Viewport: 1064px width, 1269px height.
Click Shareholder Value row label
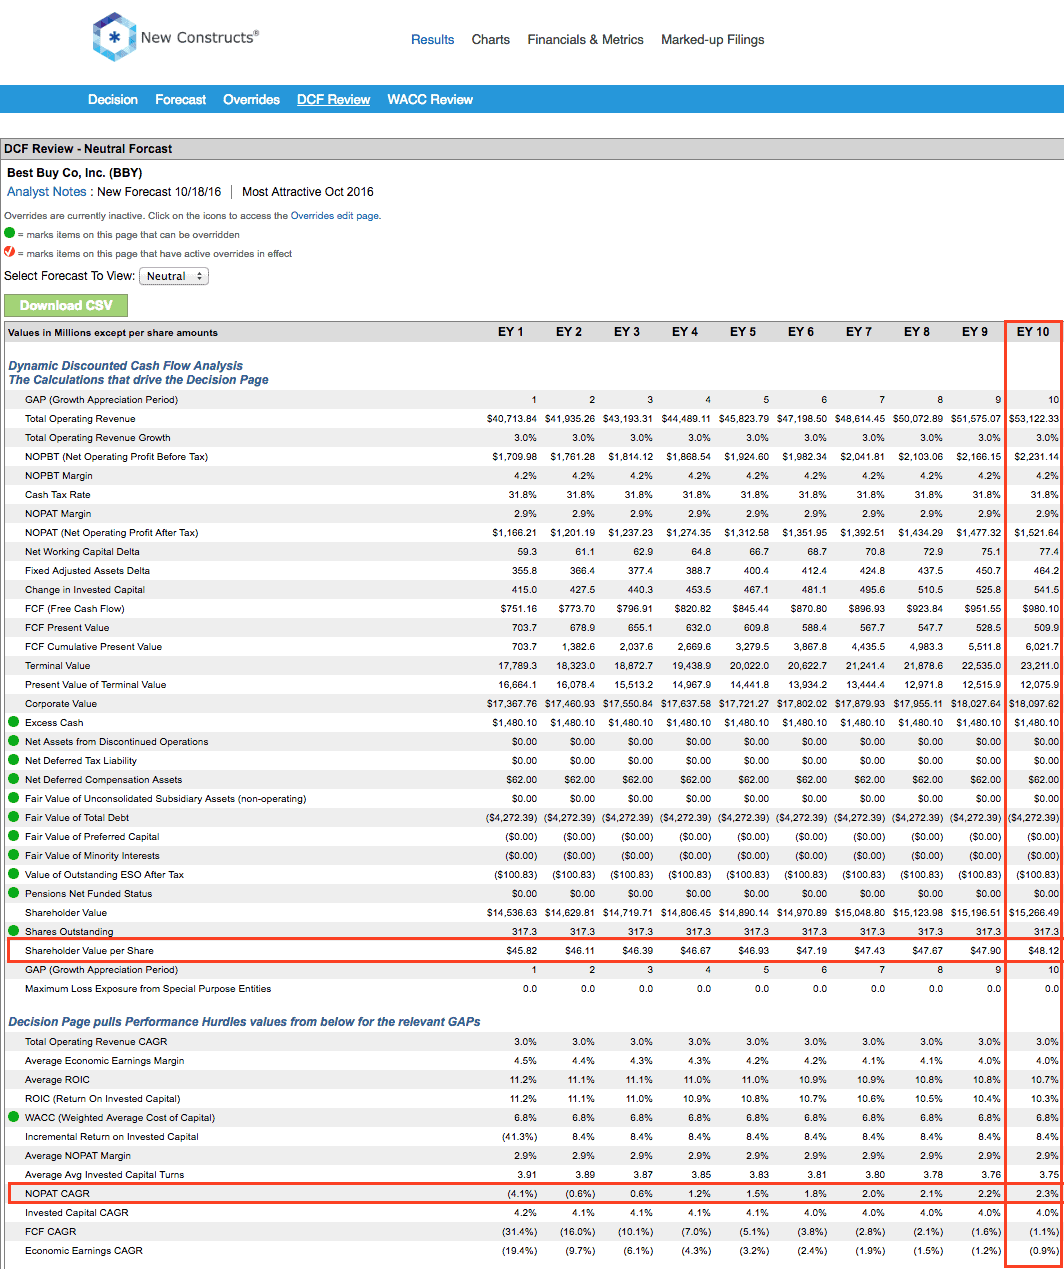(x=66, y=912)
